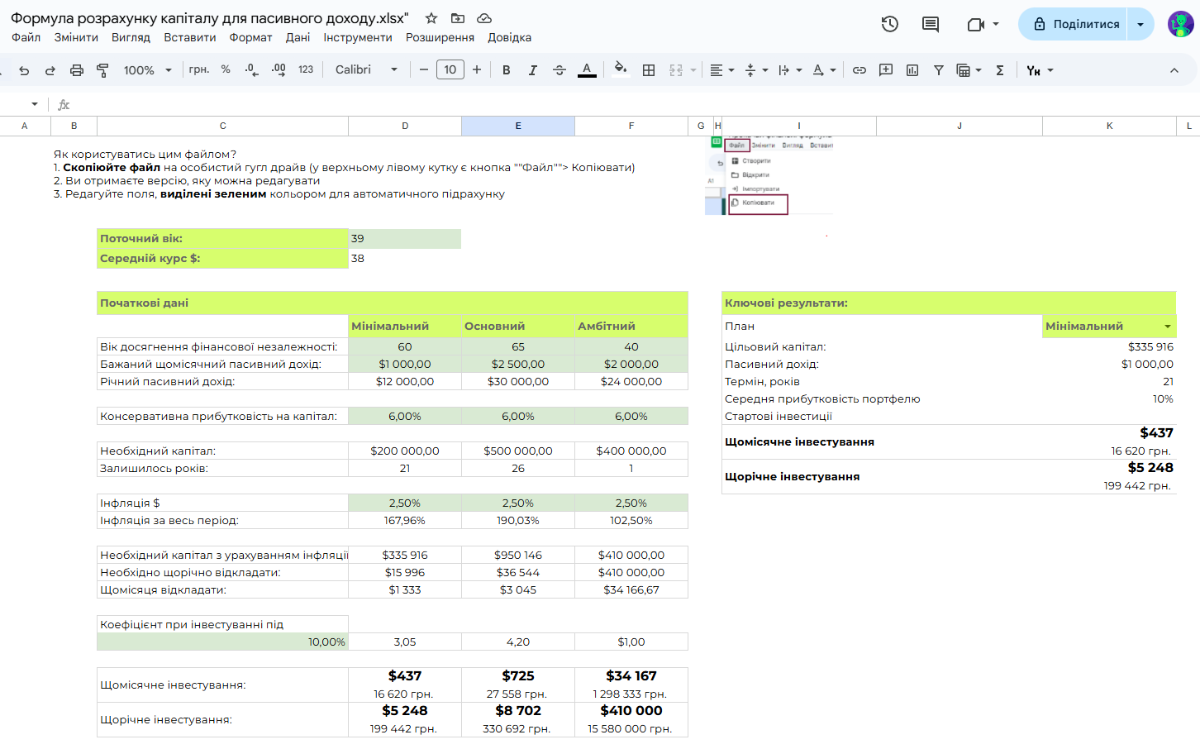Viewport: 1200px width, 749px height.
Task: Increase font size with plus button
Action: click(477, 70)
